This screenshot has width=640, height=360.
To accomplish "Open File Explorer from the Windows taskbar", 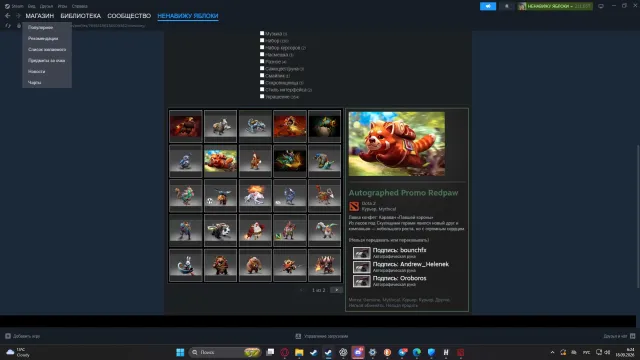I will click(x=299, y=352).
